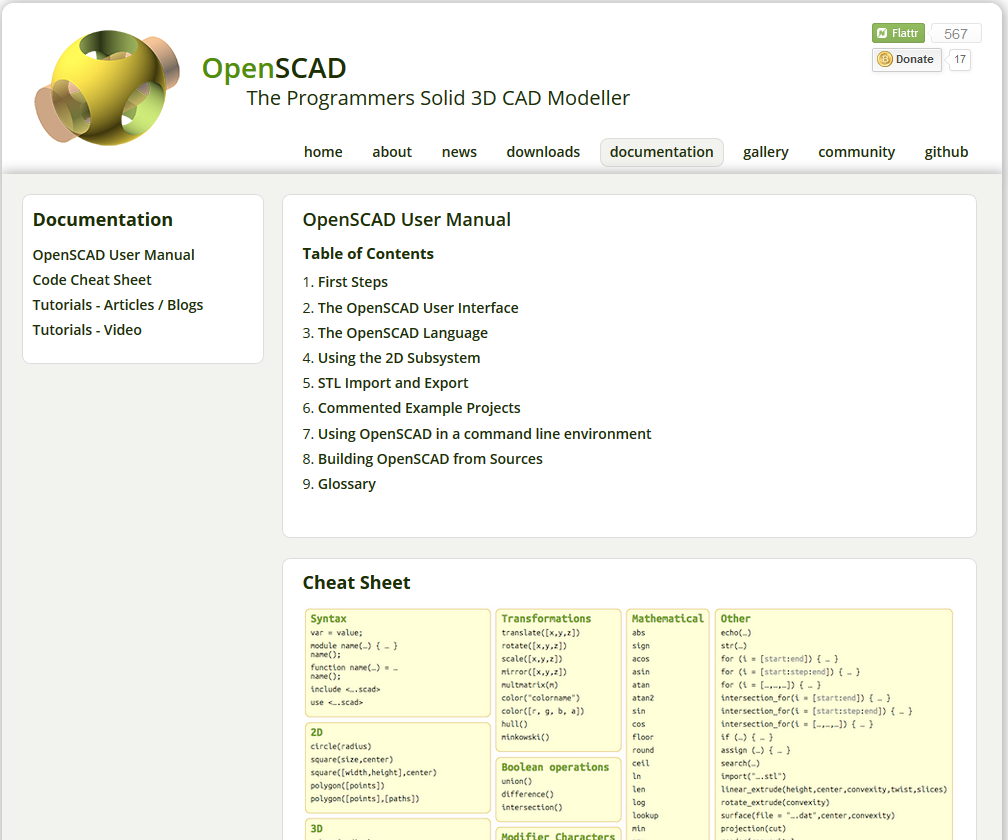Open The OpenSCAD Language chapter
This screenshot has width=1008, height=840.
402,332
